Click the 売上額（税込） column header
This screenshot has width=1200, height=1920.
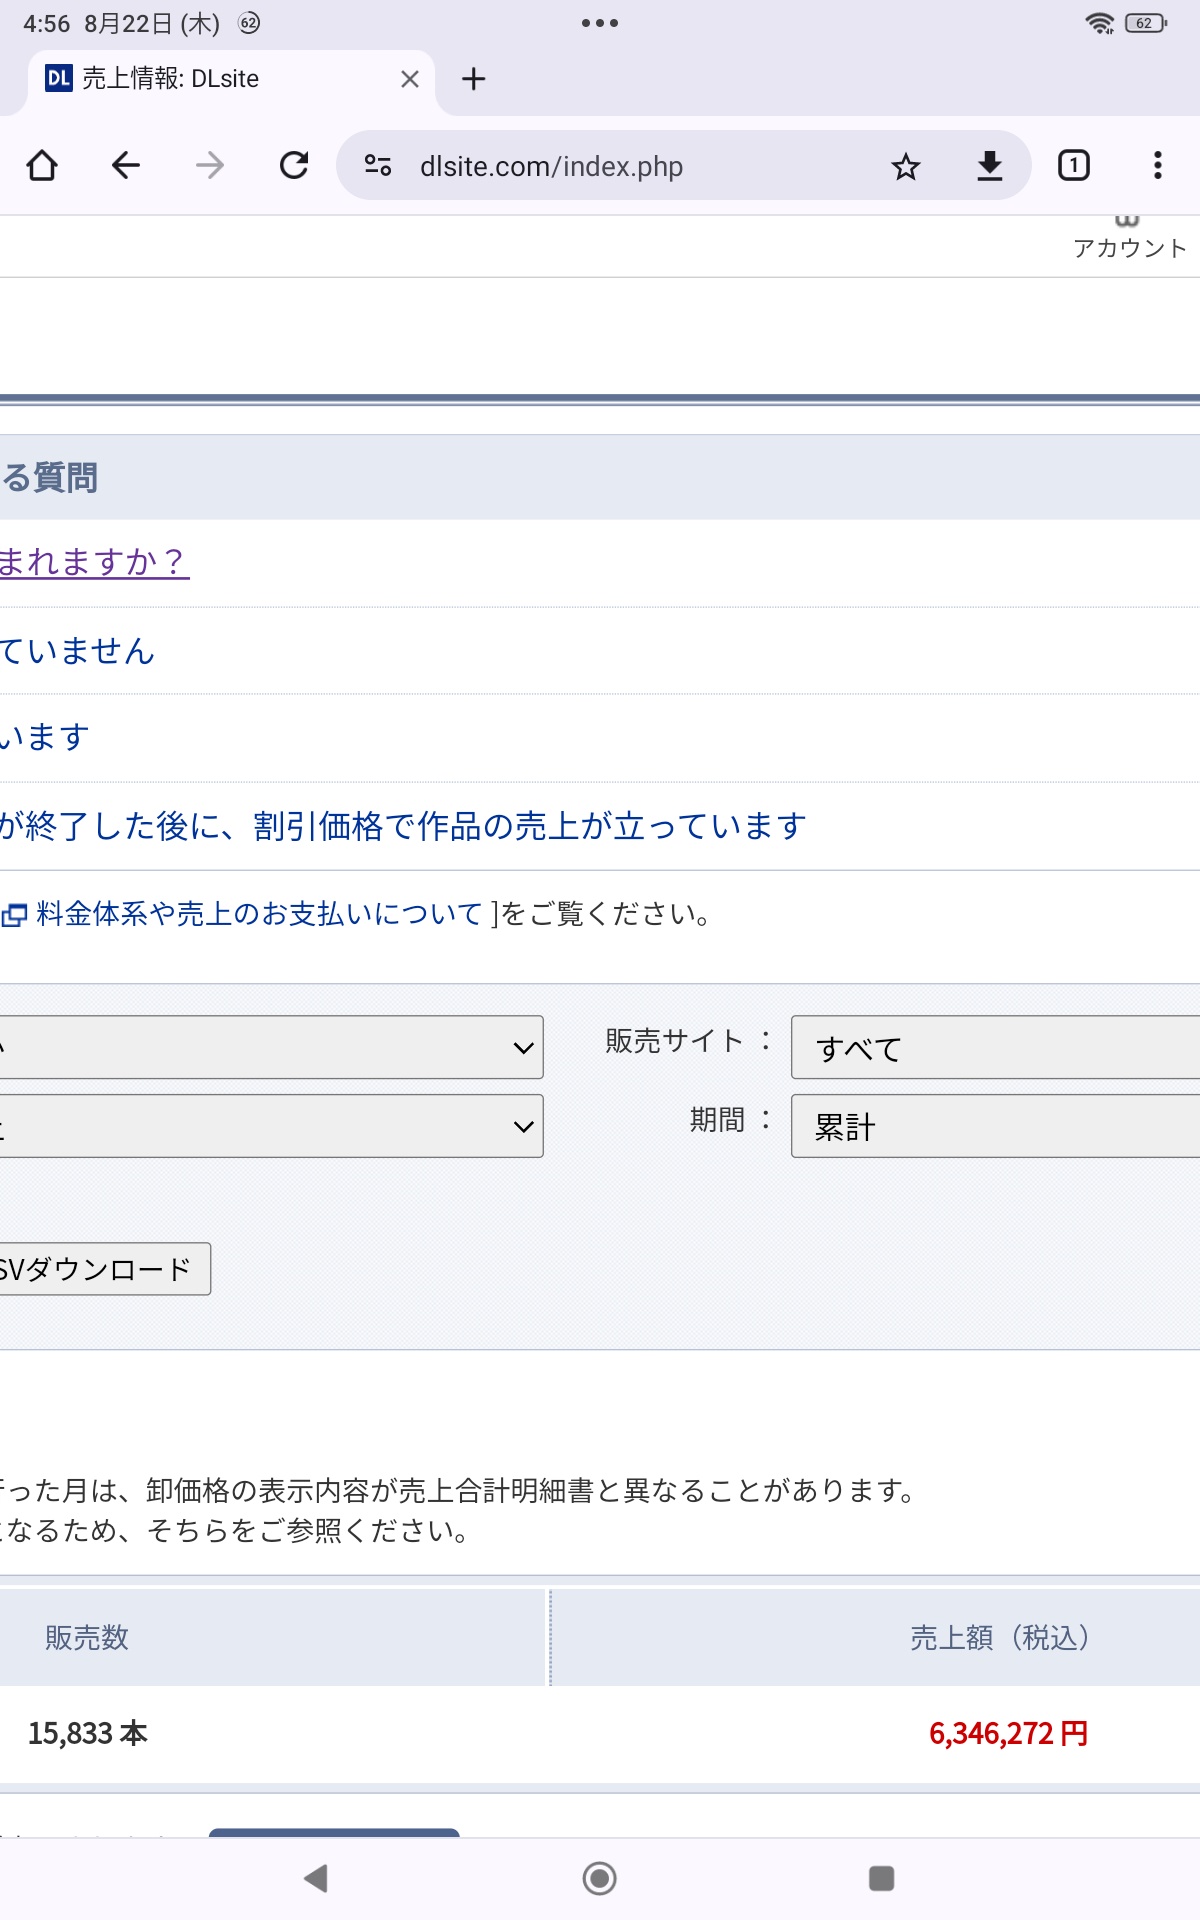tap(876, 1638)
